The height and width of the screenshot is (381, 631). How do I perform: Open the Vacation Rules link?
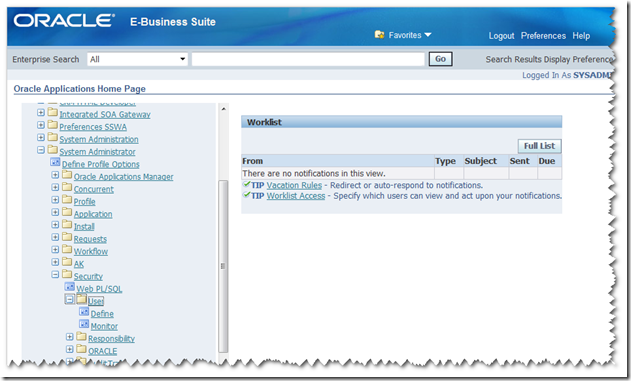[x=294, y=185]
